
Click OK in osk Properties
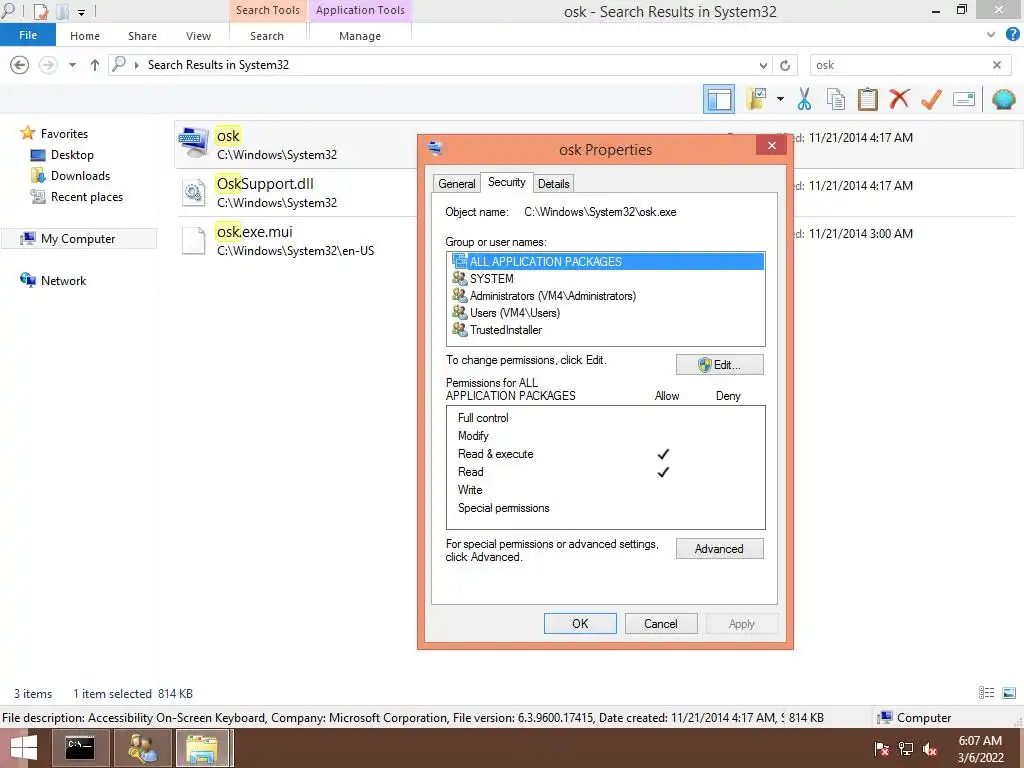click(x=580, y=624)
